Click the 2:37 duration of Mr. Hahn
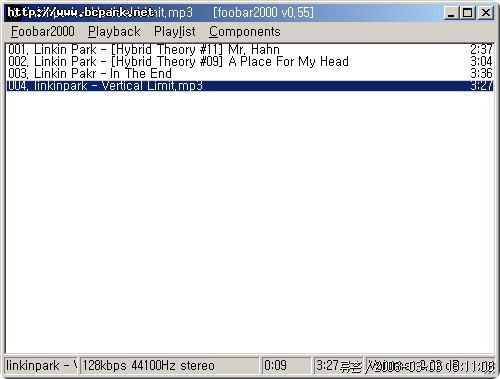The image size is (500, 379). point(481,49)
